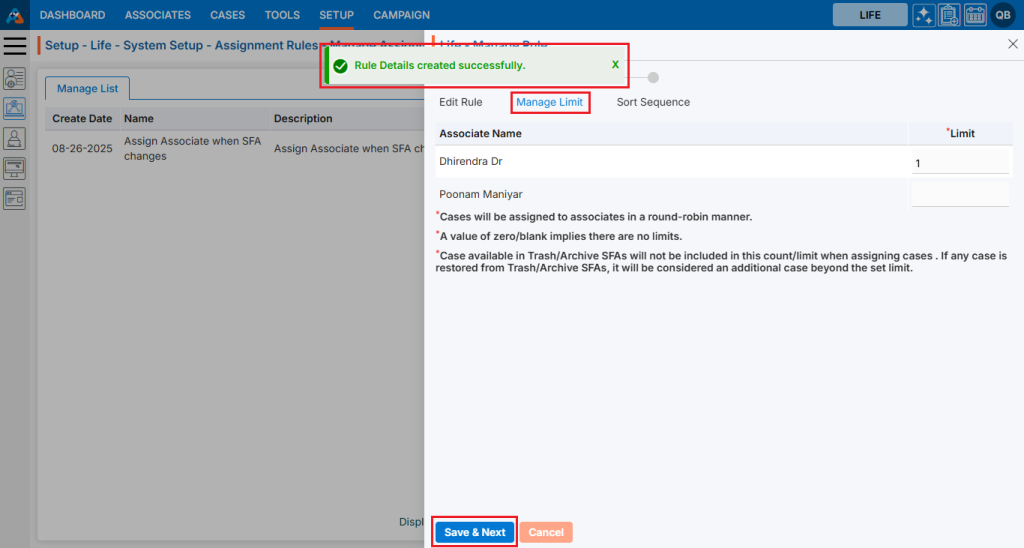1024x548 pixels.
Task: Dismiss the success notification with X
Action: point(615,65)
